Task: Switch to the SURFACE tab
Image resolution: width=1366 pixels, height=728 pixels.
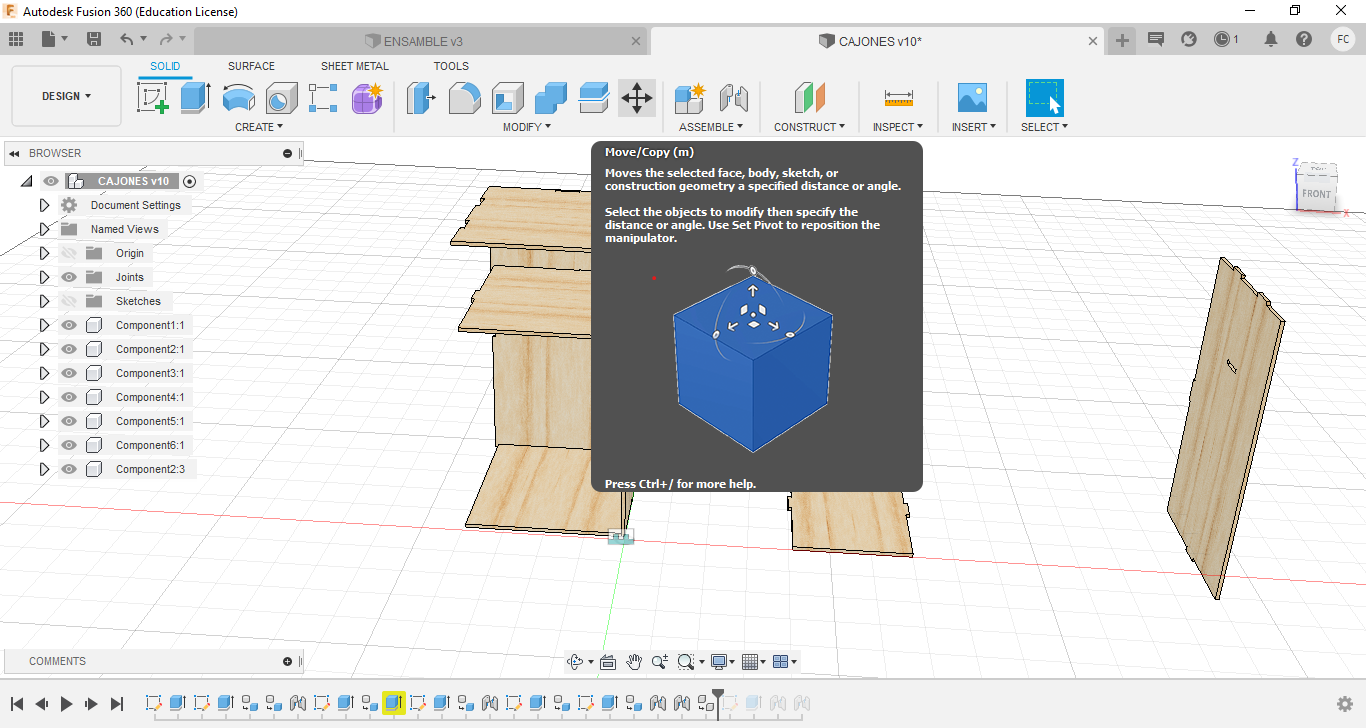Action: coord(251,66)
